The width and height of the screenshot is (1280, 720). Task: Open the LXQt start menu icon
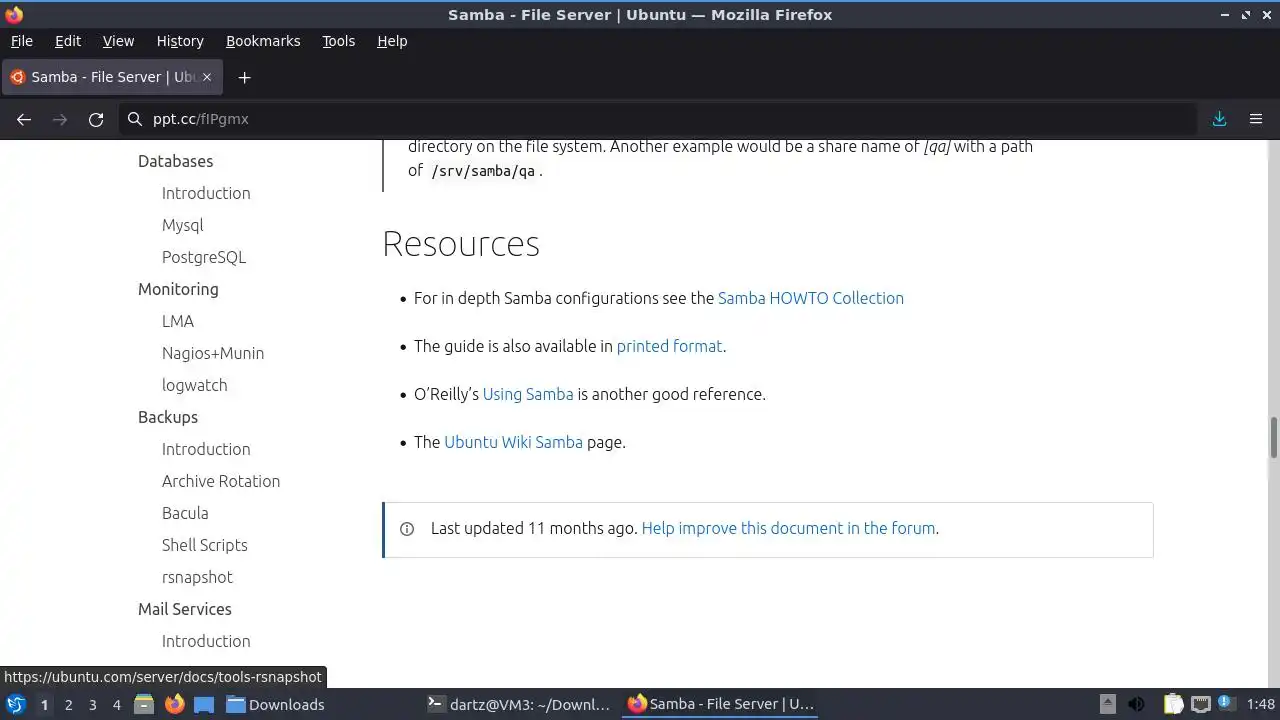15,704
